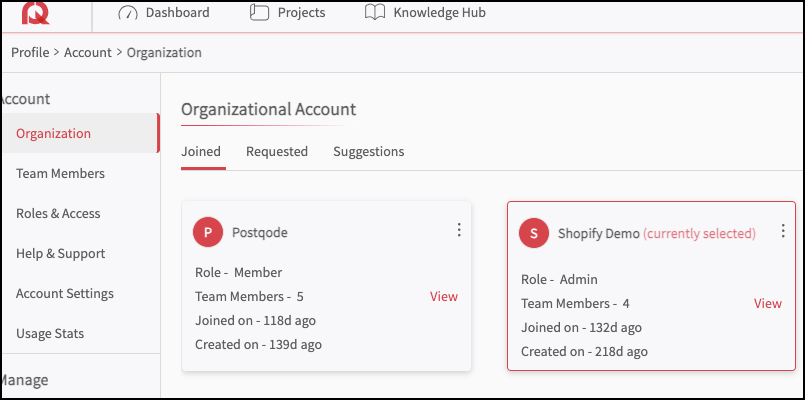
Task: Click 'Created on - 218d ago' text
Action: [x=584, y=352]
